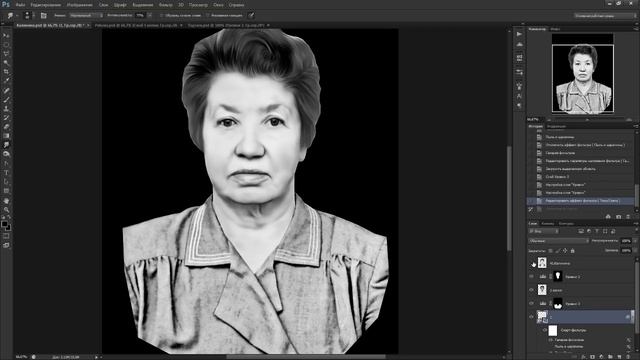The height and width of the screenshot is (360, 640).
Task: Open the 'Изображение' menu
Action: click(x=80, y=5)
